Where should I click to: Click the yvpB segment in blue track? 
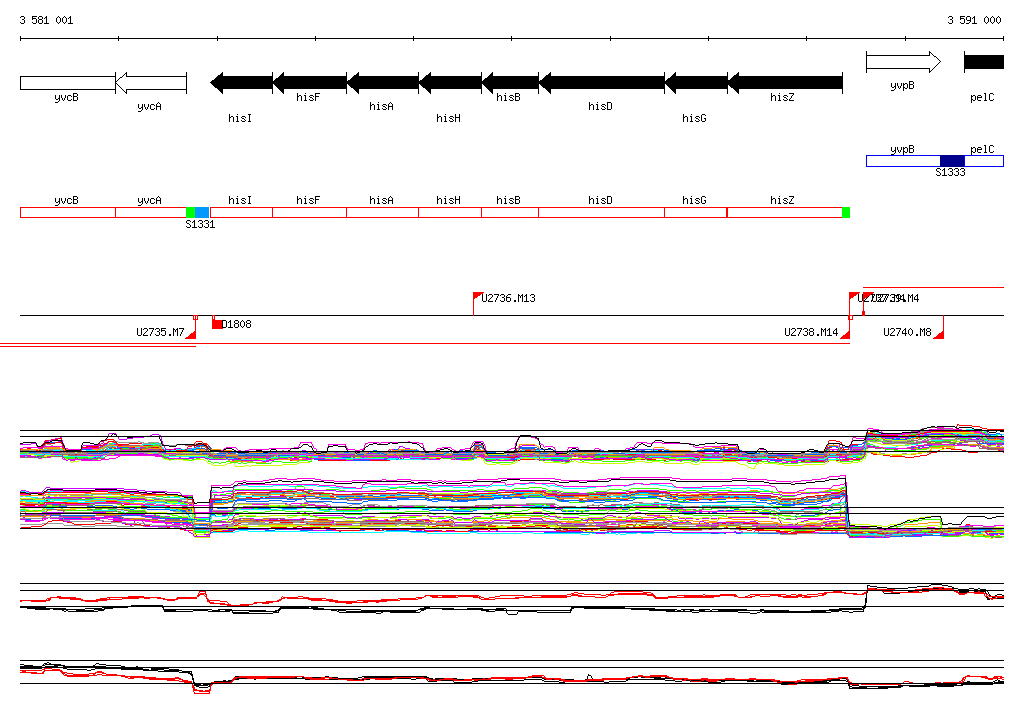point(903,161)
